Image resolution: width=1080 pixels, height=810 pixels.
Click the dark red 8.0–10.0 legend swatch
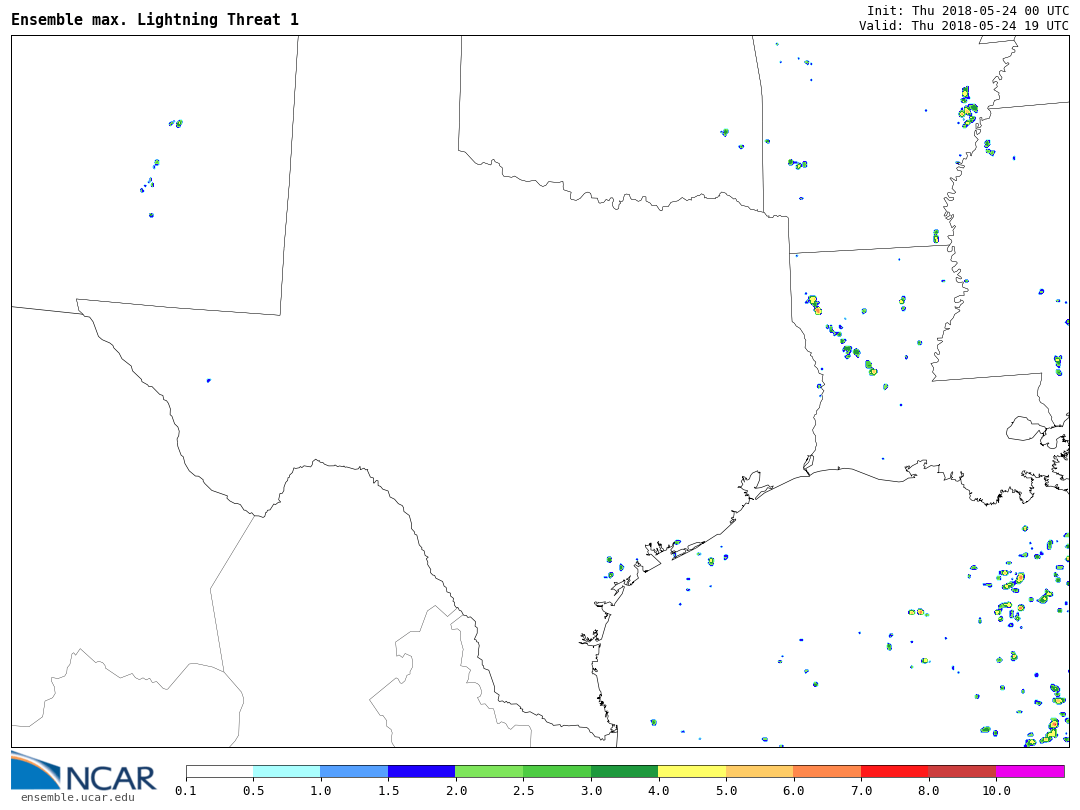tap(962, 772)
